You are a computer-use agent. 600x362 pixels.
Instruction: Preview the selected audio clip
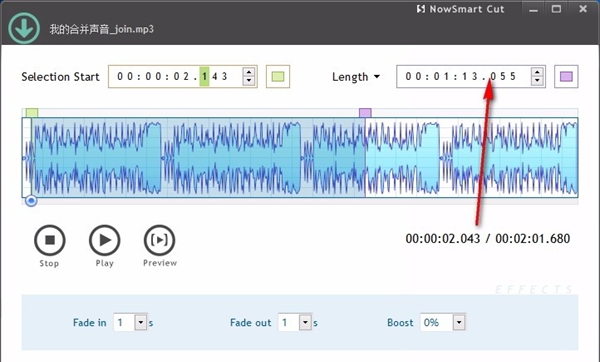(x=160, y=240)
